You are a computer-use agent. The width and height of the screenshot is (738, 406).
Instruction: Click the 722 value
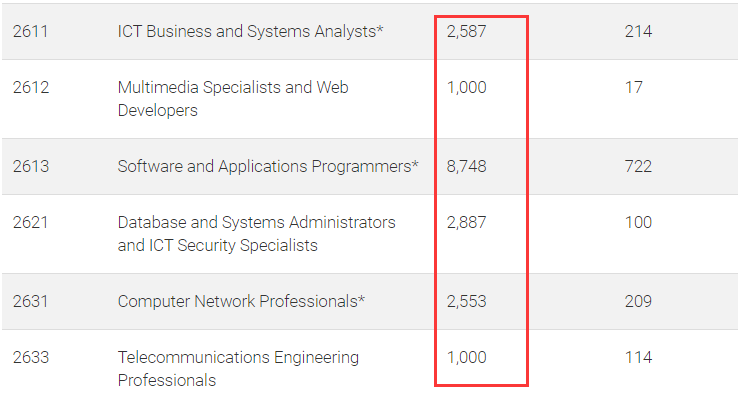pos(638,167)
